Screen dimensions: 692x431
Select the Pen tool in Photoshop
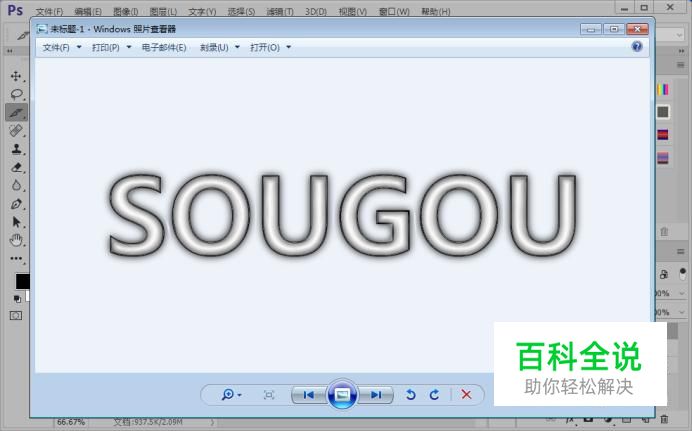16,204
